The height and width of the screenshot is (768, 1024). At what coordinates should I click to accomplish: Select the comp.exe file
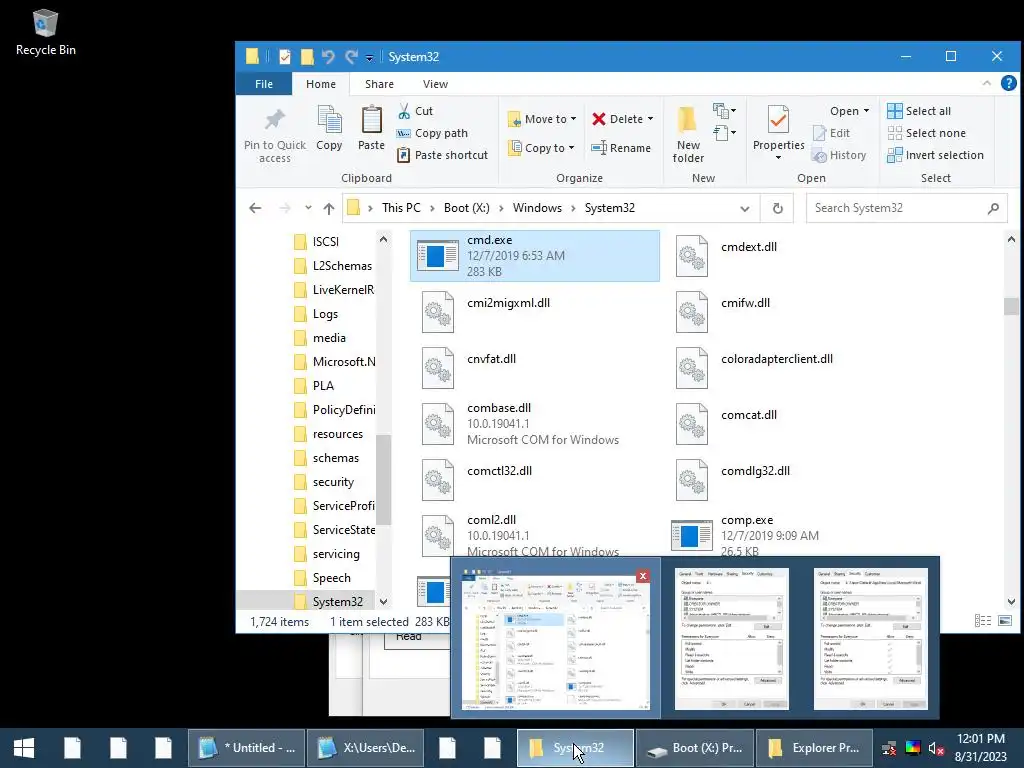[789, 536]
